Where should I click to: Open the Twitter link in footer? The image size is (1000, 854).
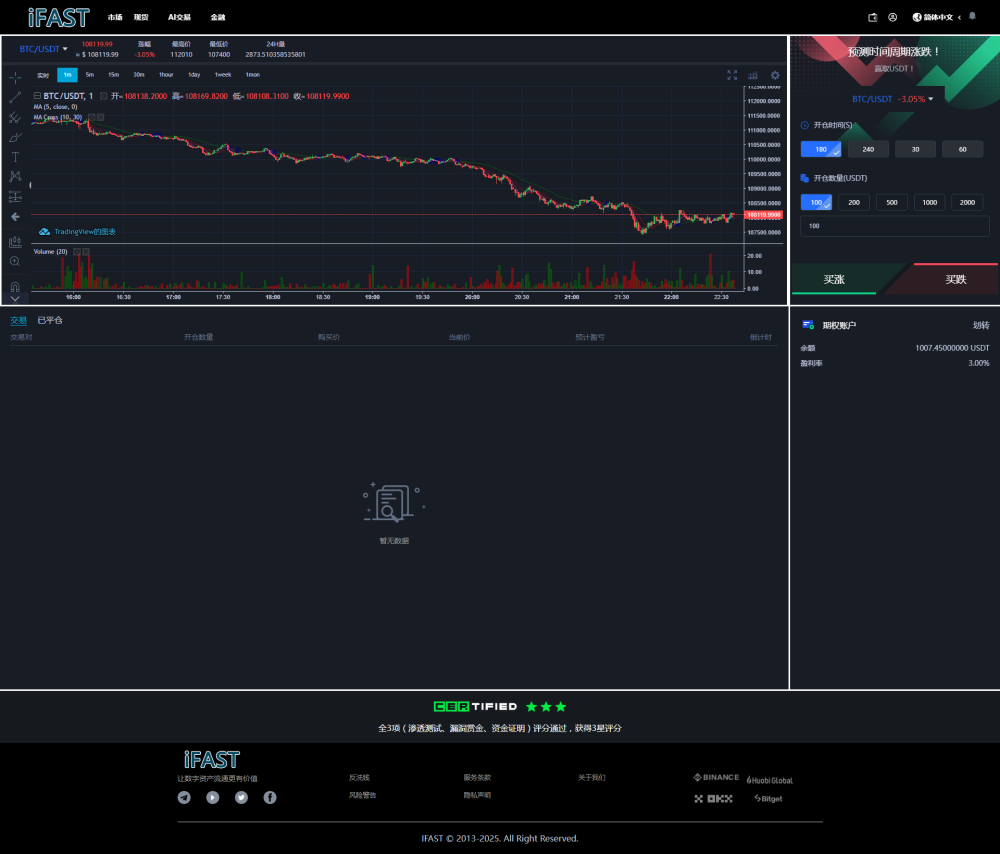click(241, 797)
